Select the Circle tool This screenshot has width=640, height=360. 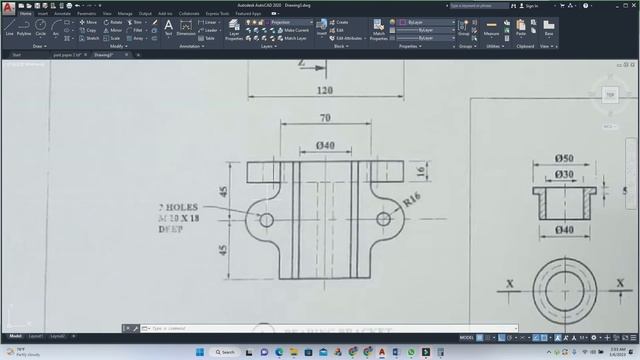click(40, 27)
